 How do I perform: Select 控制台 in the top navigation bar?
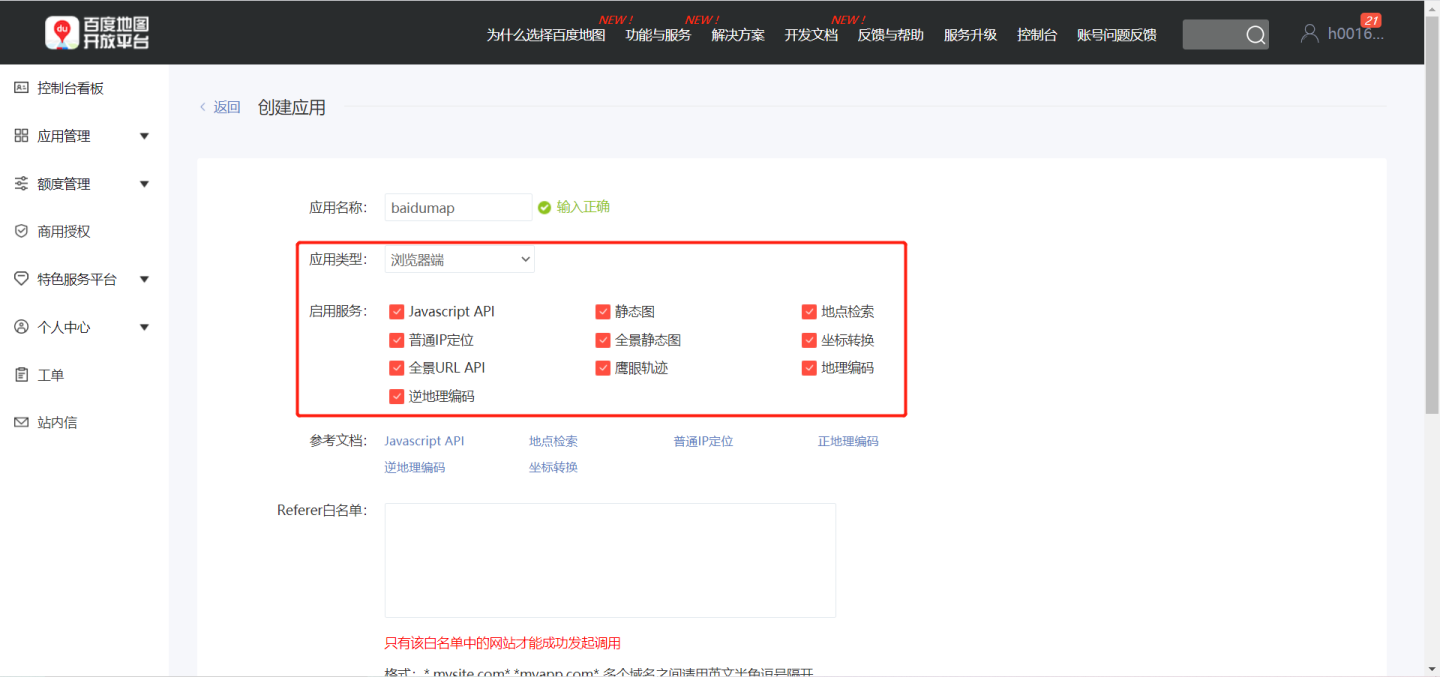click(x=1037, y=35)
